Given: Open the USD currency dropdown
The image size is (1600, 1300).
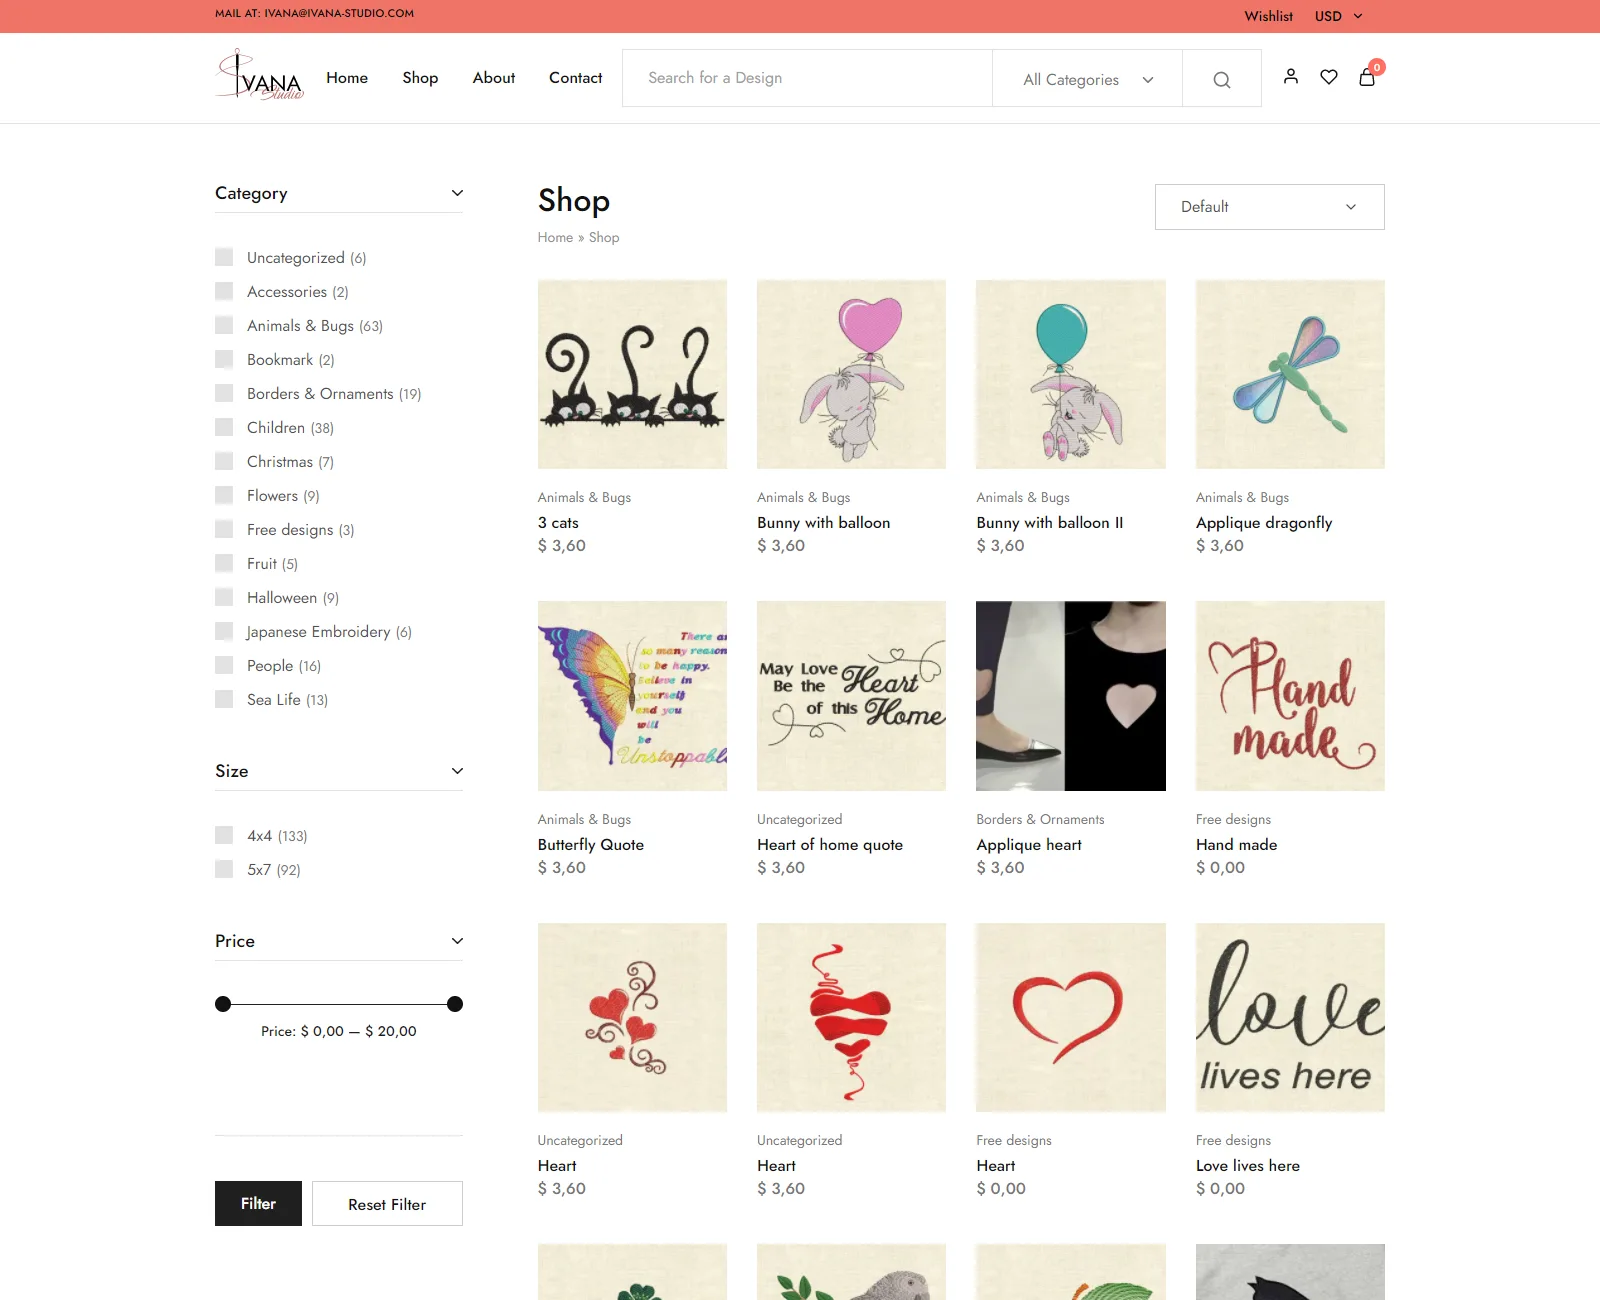Looking at the screenshot, I should click(1338, 16).
